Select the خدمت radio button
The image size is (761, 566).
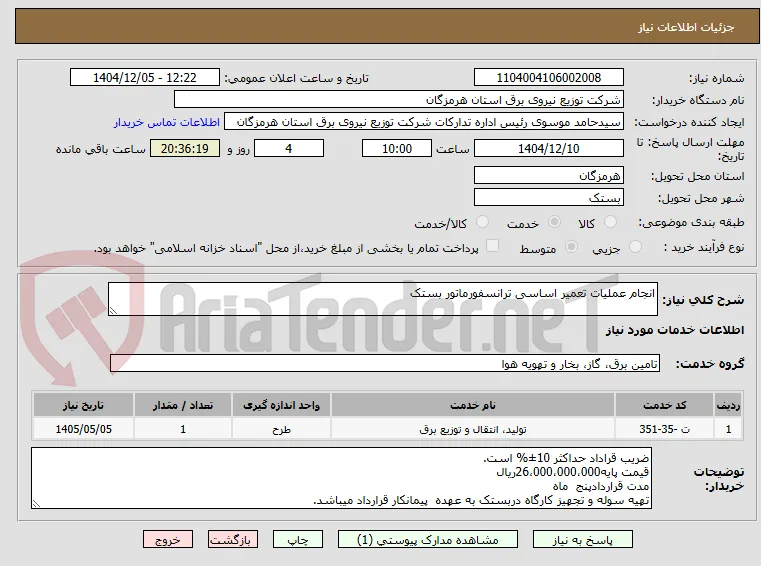click(554, 222)
